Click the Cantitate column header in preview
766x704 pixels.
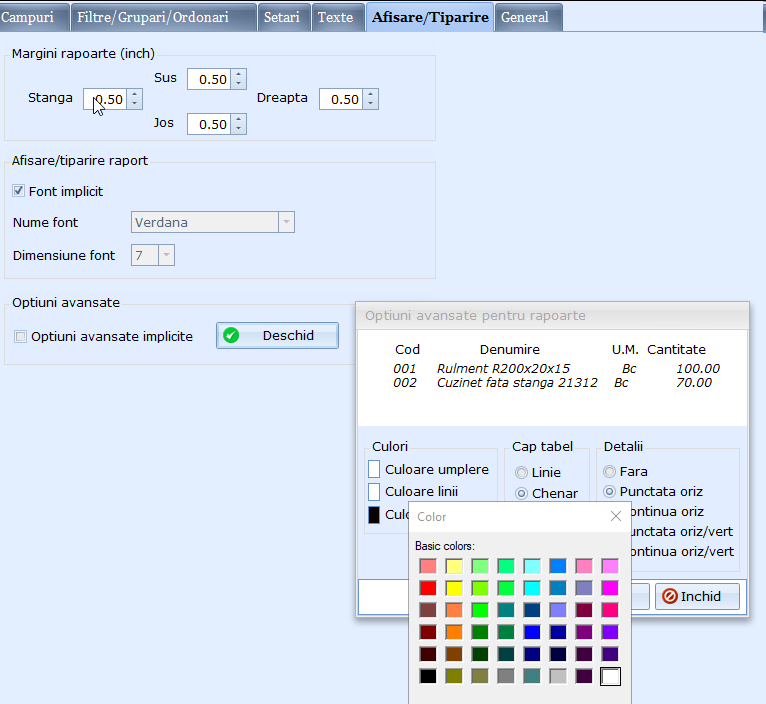tap(676, 349)
